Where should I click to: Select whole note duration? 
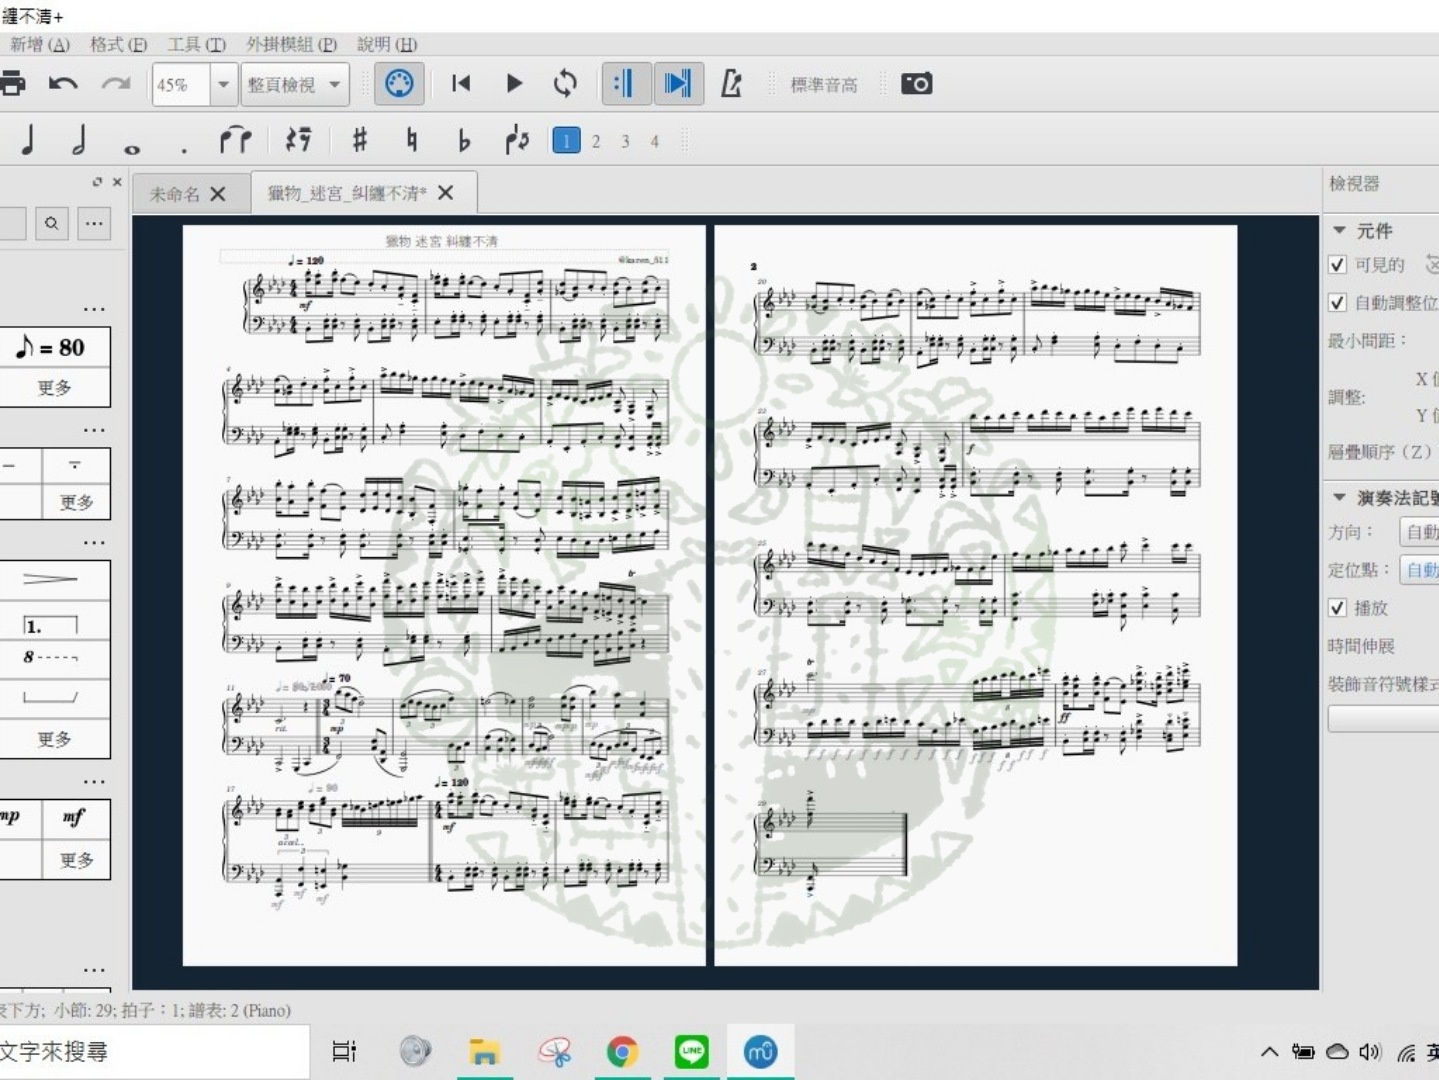point(132,148)
